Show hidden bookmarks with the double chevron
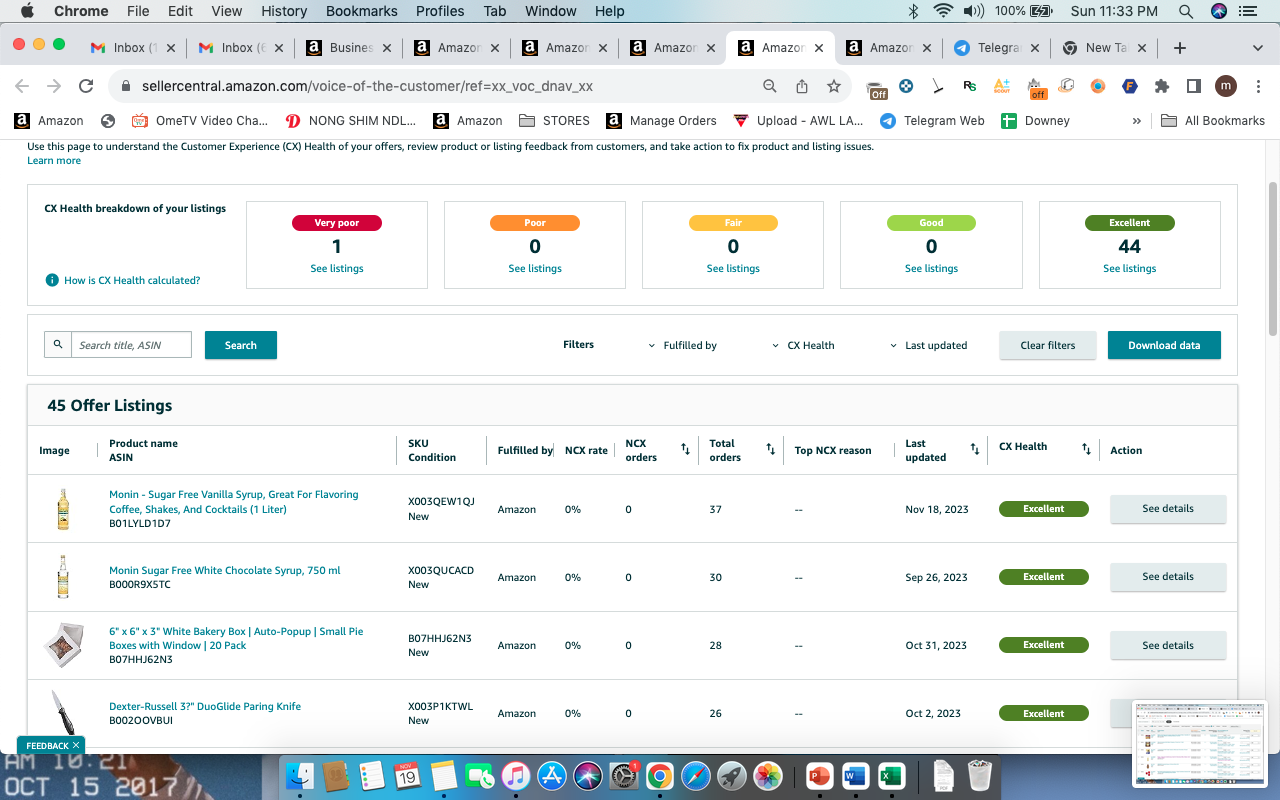Screen dimensions: 1280x800 (x=1137, y=121)
